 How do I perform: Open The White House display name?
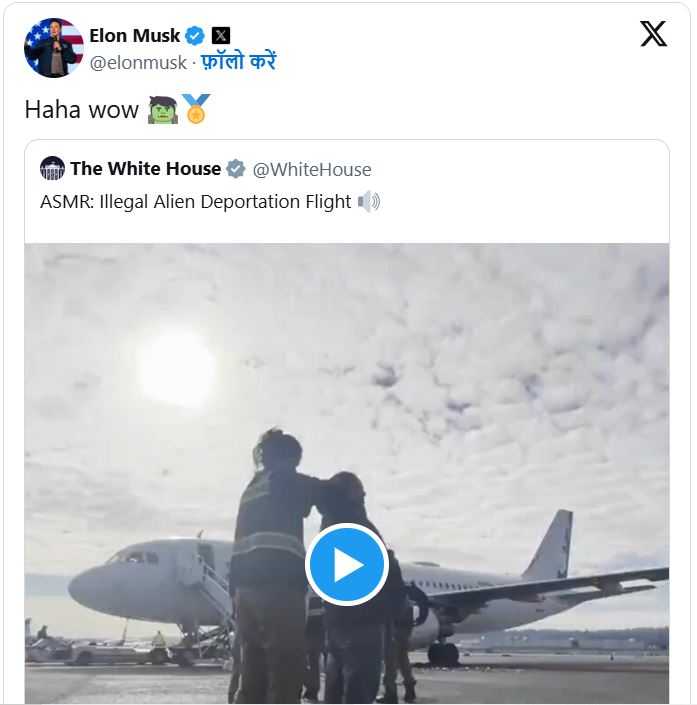pos(145,169)
